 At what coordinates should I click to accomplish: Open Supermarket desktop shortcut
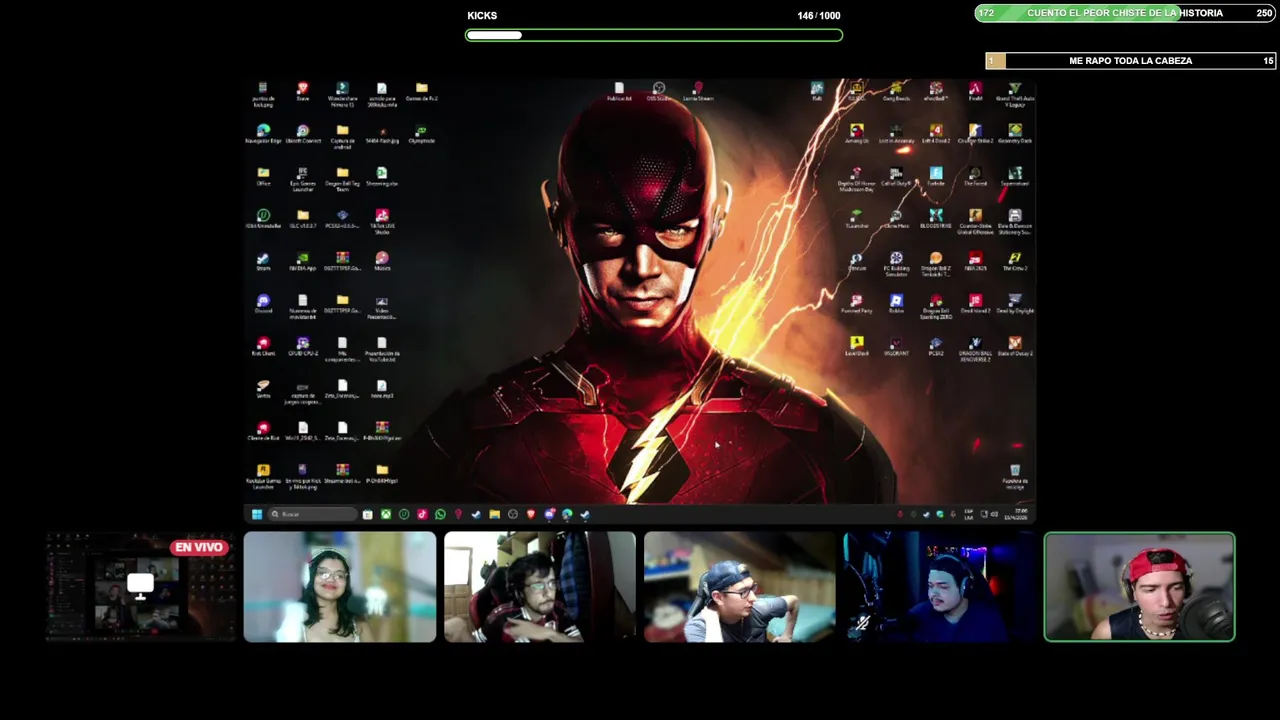[1015, 176]
